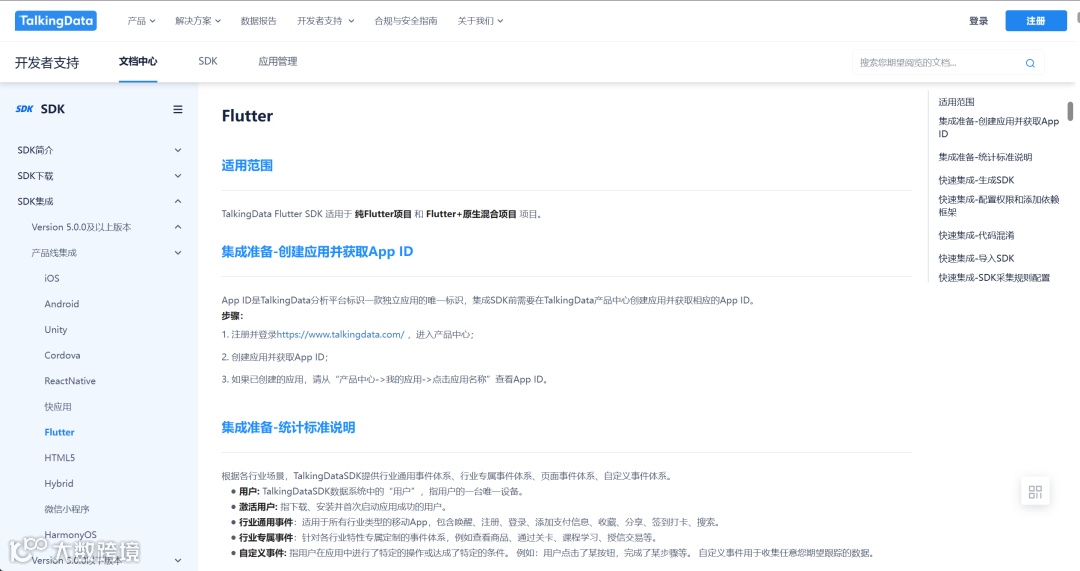The image size is (1080, 571).
Task: Select Android in the sidebar
Action: click(x=61, y=304)
